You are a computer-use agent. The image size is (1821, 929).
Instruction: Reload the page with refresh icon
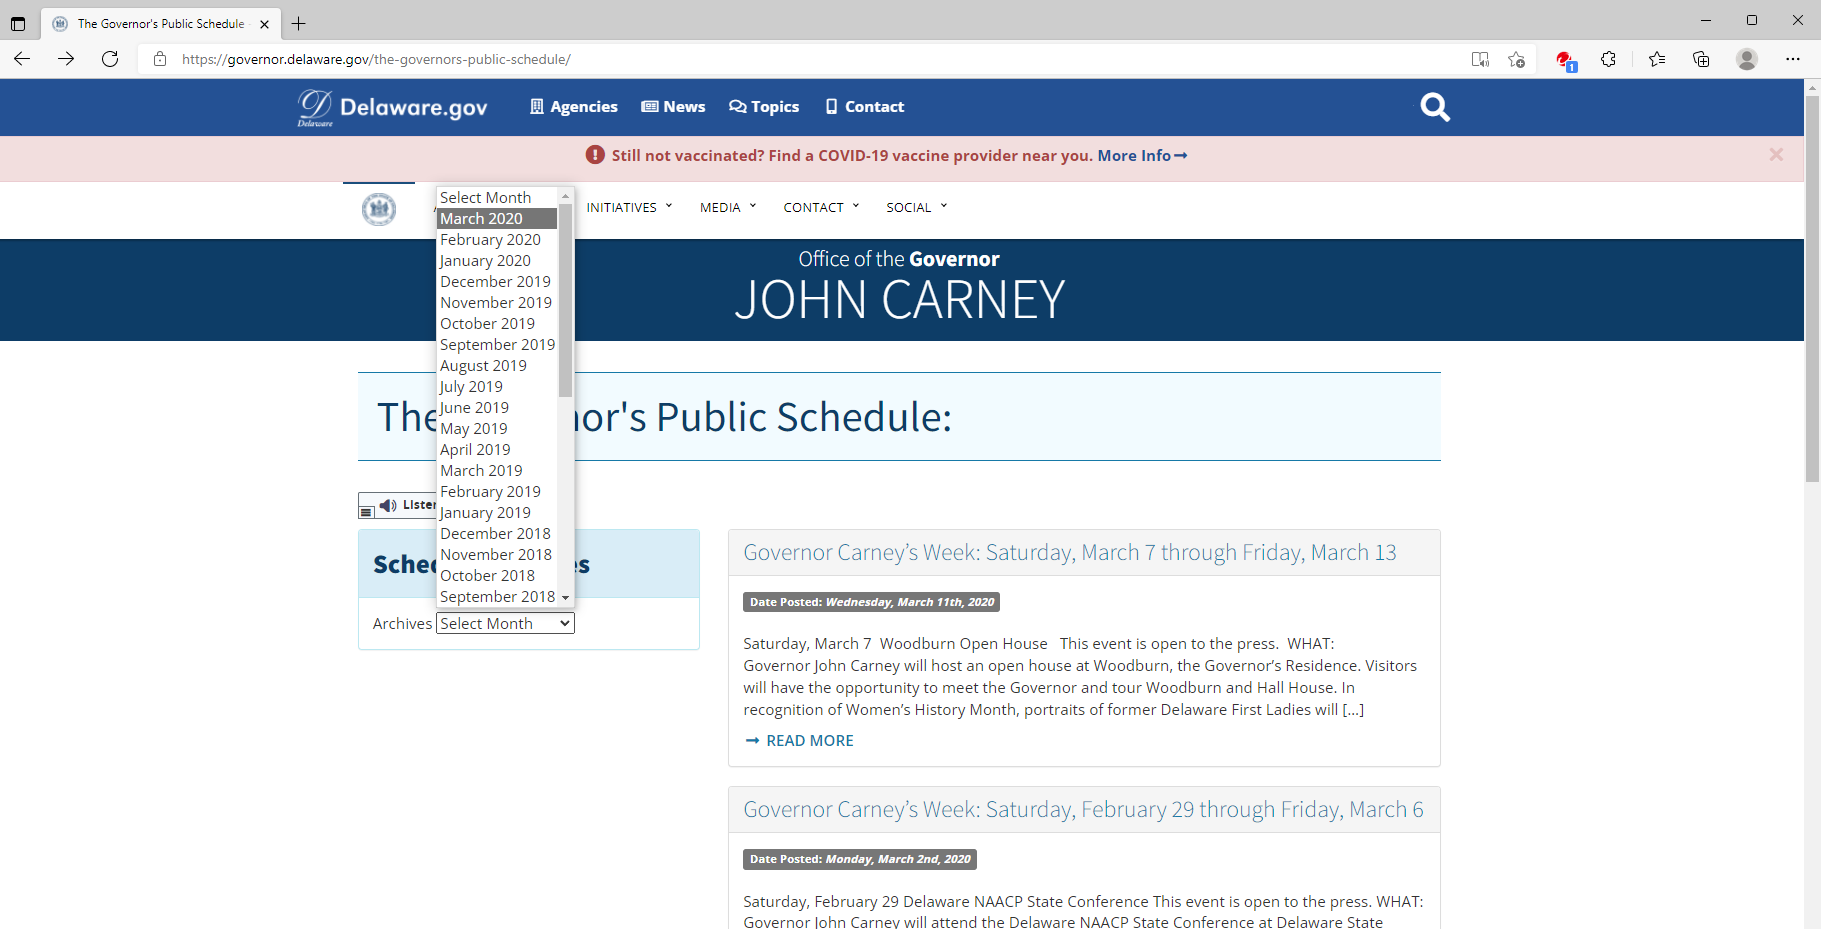(x=110, y=59)
